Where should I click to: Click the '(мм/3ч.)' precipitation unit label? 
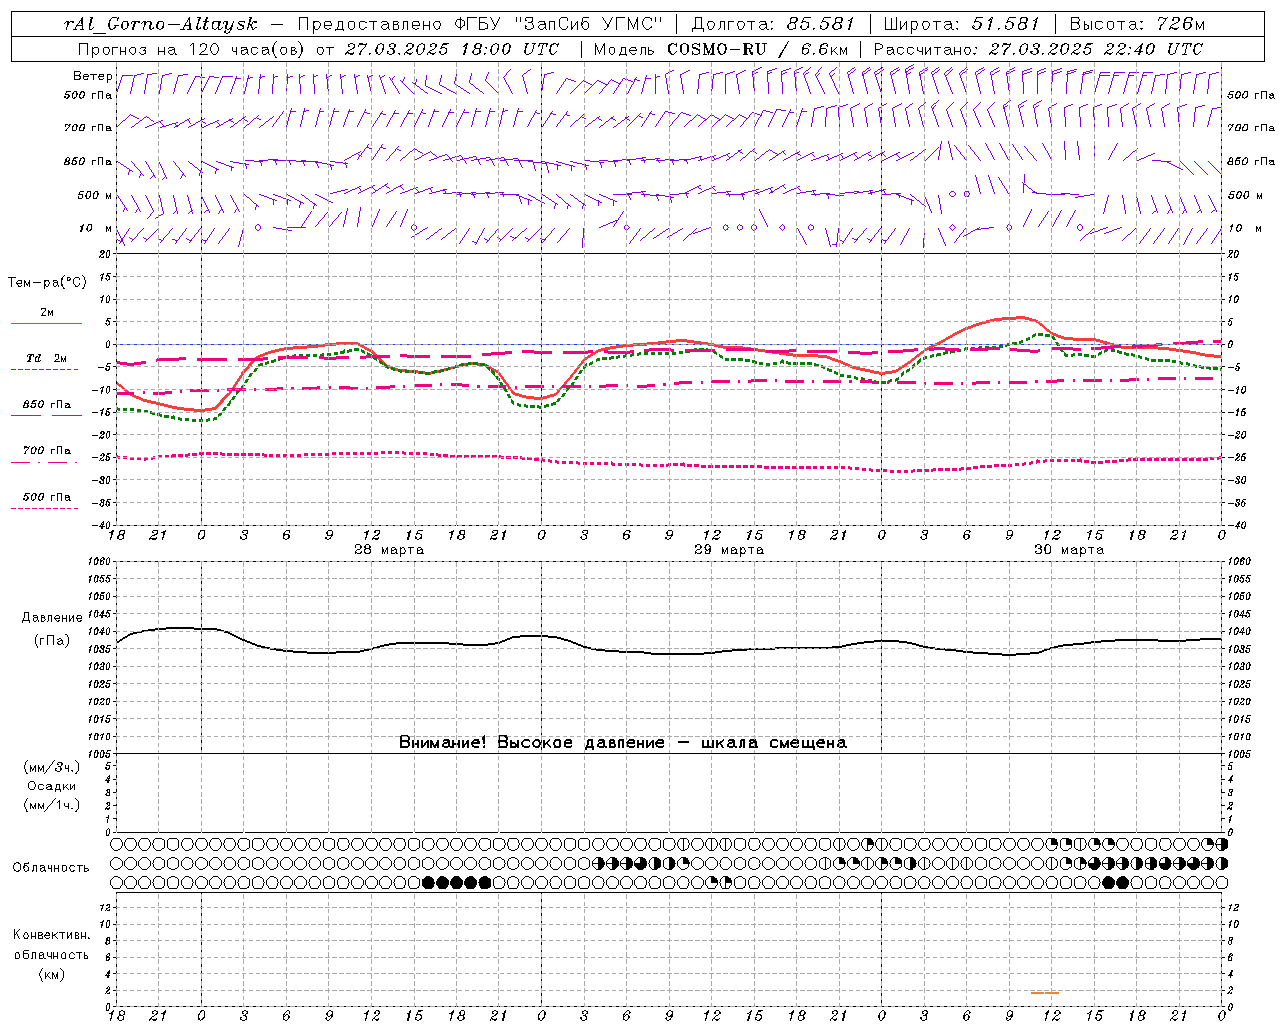click(52, 767)
